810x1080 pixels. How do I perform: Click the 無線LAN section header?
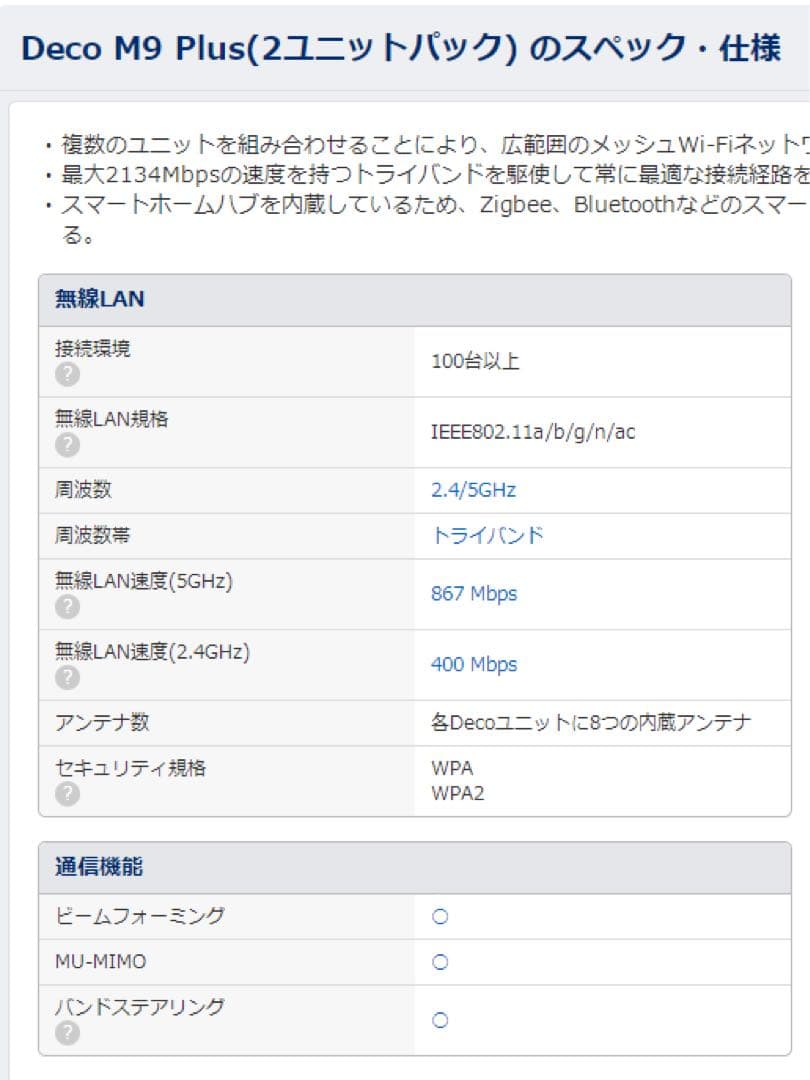click(x=415, y=300)
